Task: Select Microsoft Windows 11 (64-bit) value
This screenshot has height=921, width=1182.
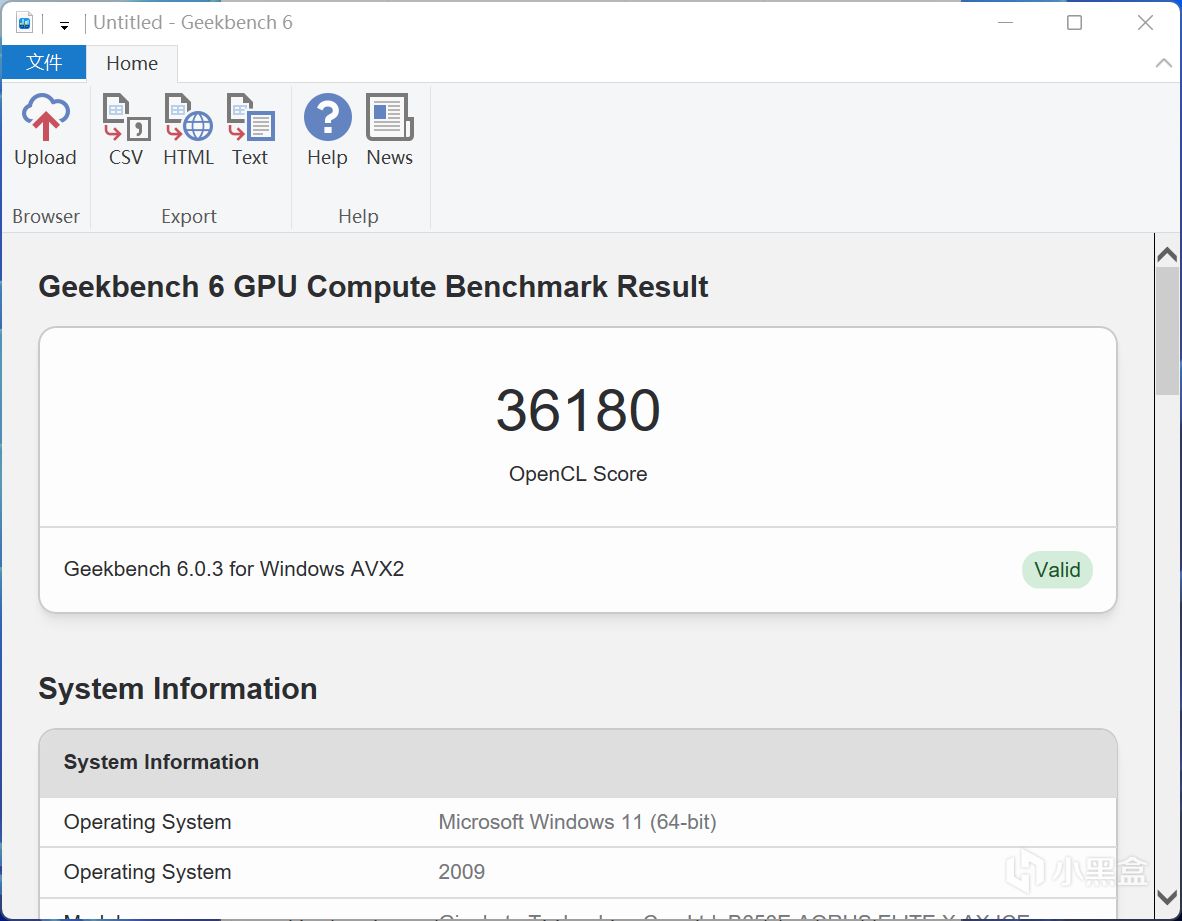Action: (577, 822)
